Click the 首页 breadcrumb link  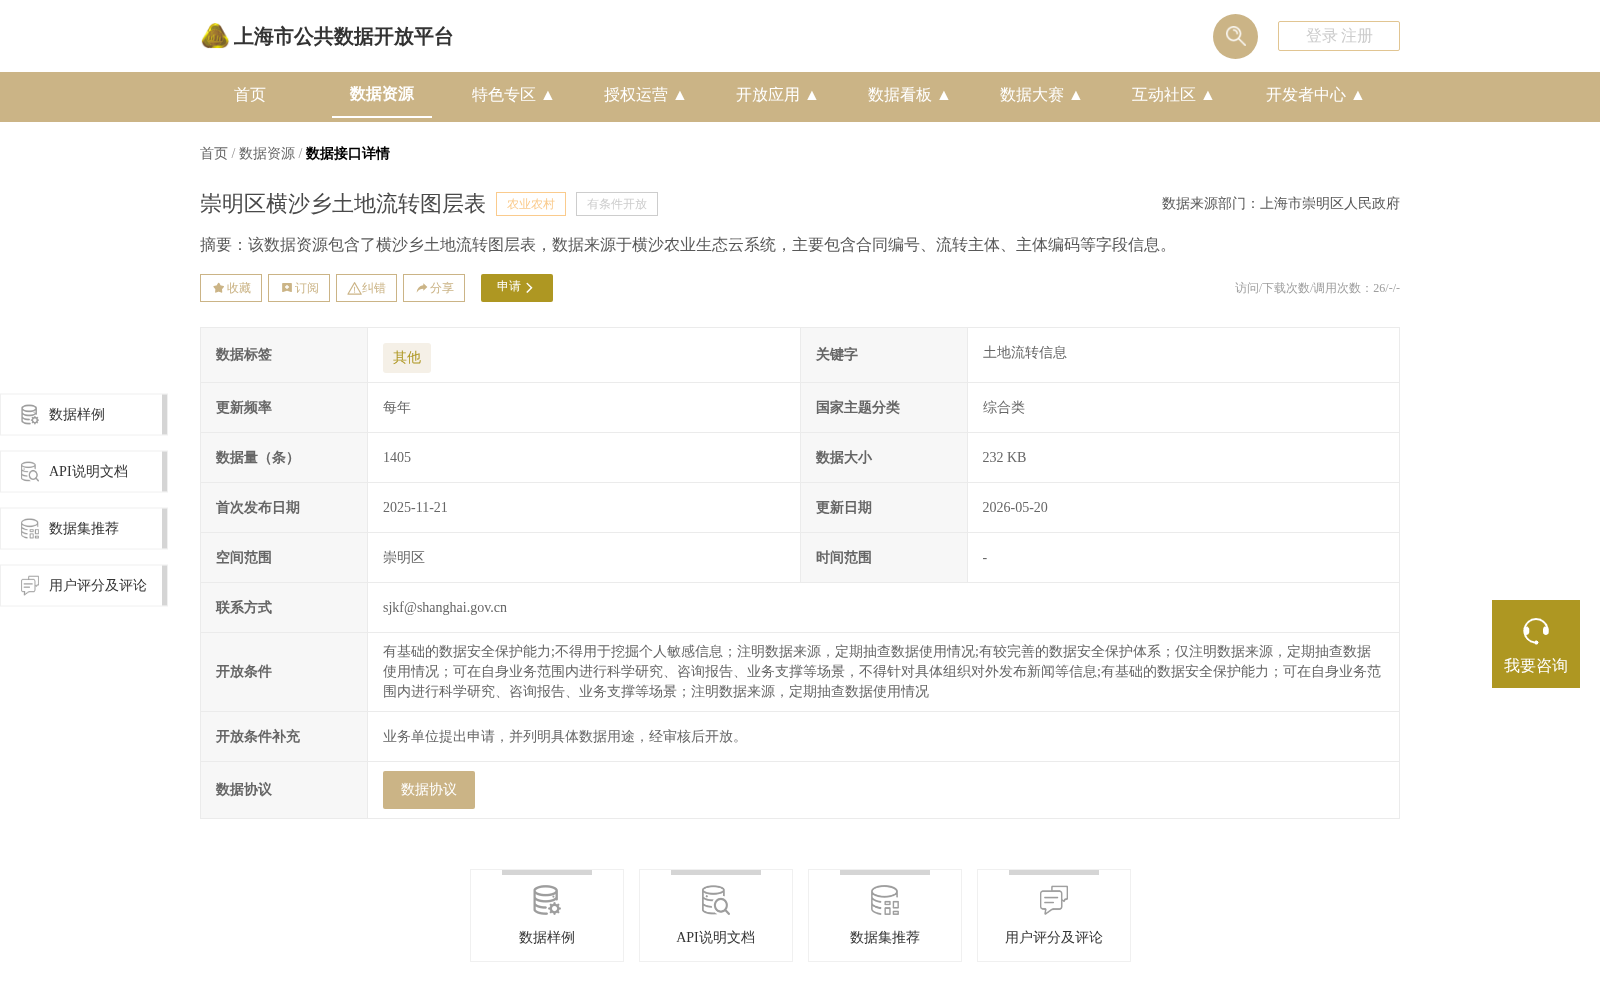[x=214, y=153]
